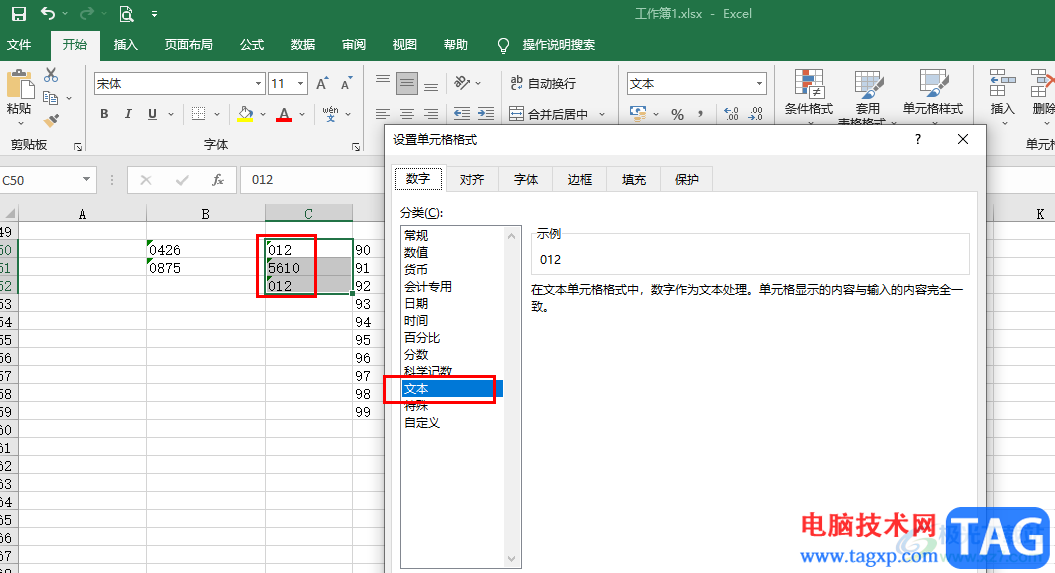Expand quick access toolbar customization arrow
Image resolution: width=1055 pixels, height=573 pixels.
(x=154, y=13)
